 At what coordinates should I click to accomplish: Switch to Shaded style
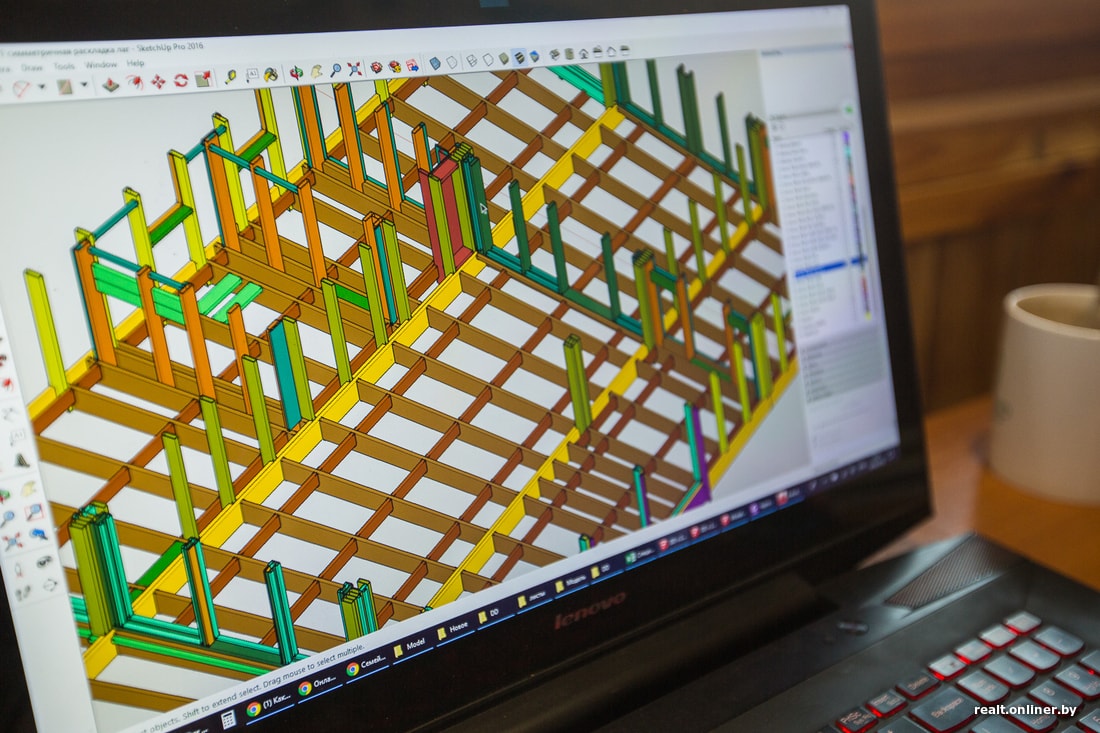pyautogui.click(x=504, y=58)
